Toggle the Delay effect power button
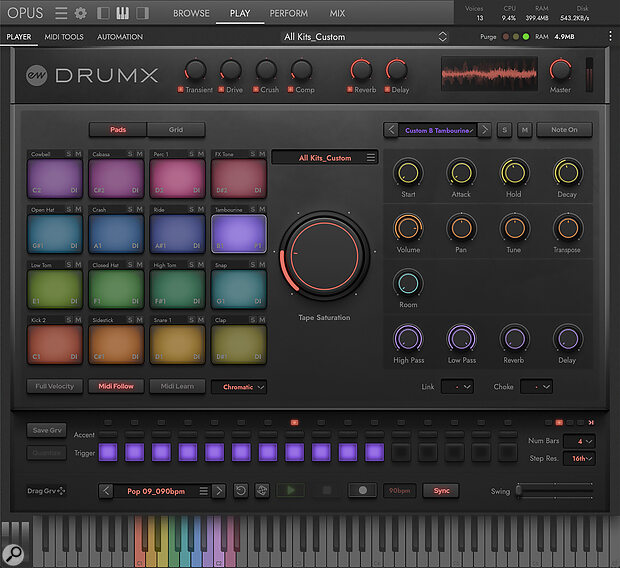The image size is (620, 568). (x=387, y=89)
